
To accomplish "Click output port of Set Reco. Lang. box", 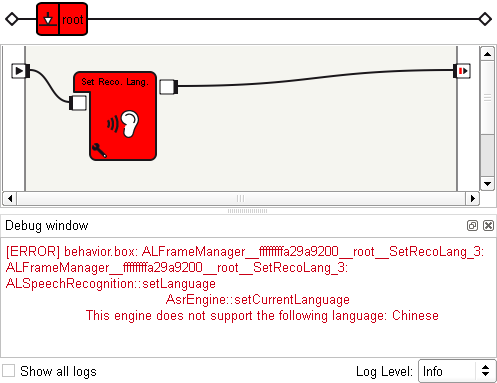I will point(168,87).
